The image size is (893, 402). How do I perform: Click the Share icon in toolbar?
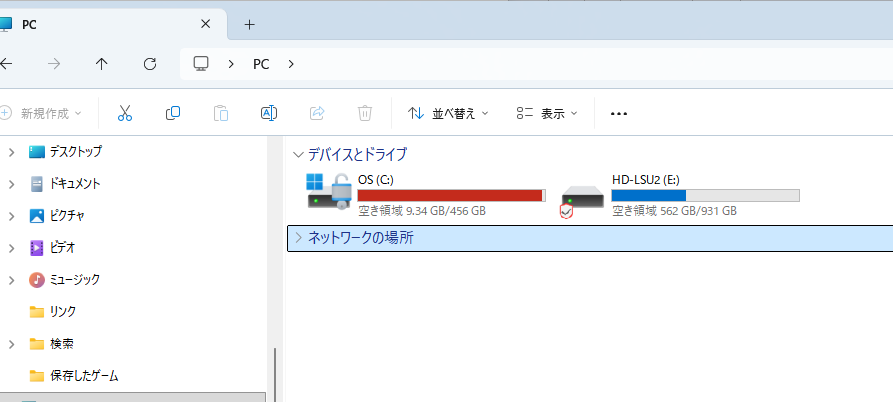click(x=317, y=113)
